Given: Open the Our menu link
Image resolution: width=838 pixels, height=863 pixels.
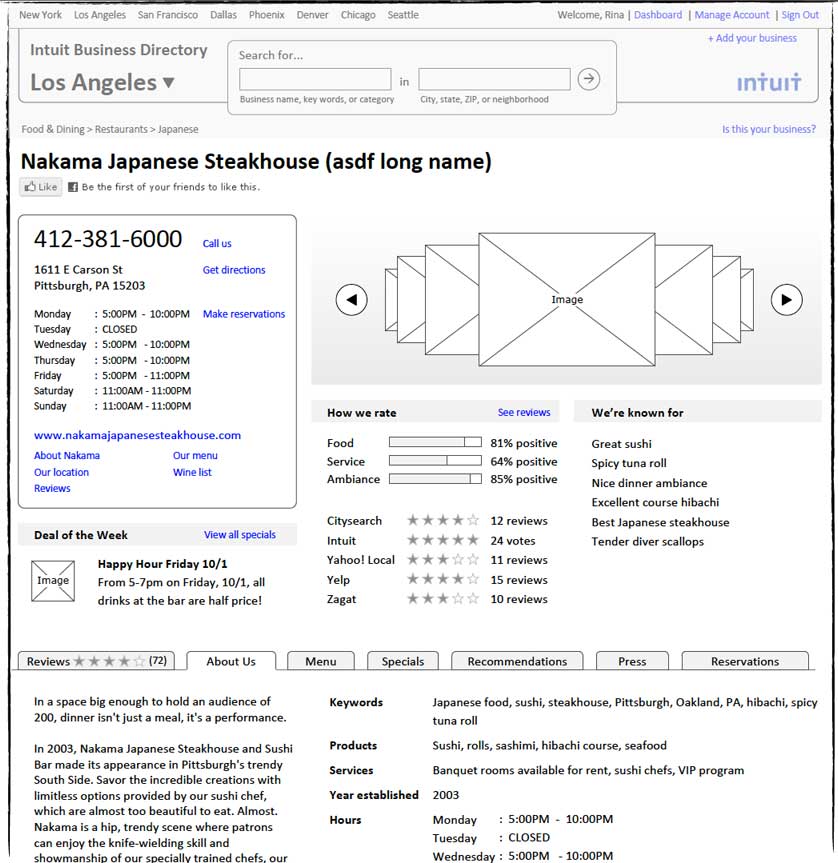Looking at the screenshot, I should (195, 455).
